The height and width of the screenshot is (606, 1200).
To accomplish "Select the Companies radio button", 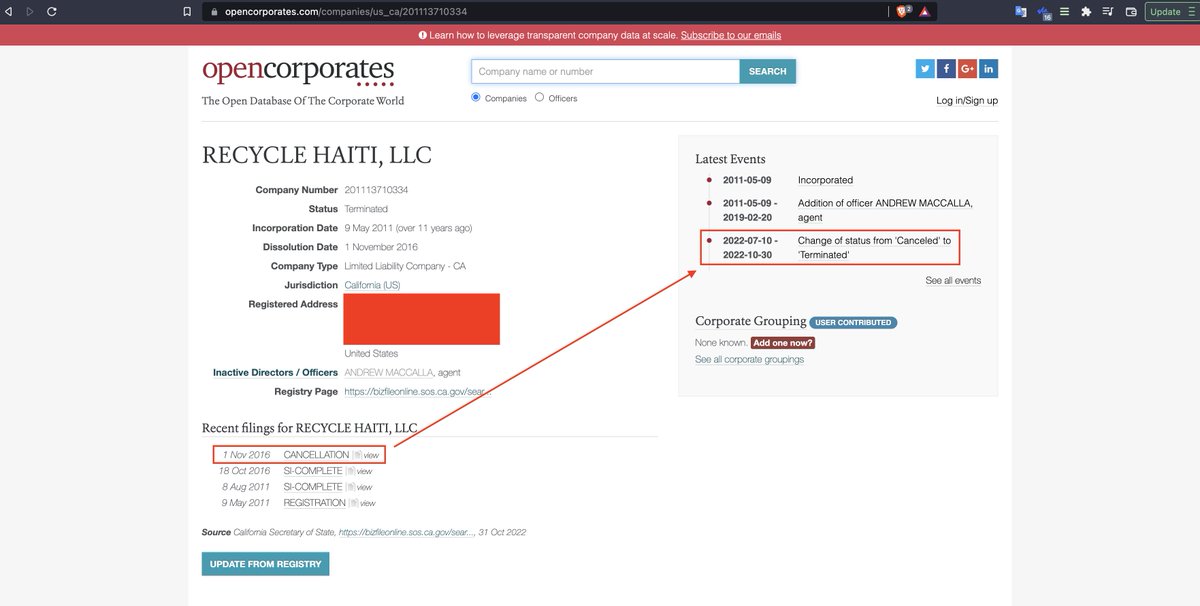I will pyautogui.click(x=476, y=97).
